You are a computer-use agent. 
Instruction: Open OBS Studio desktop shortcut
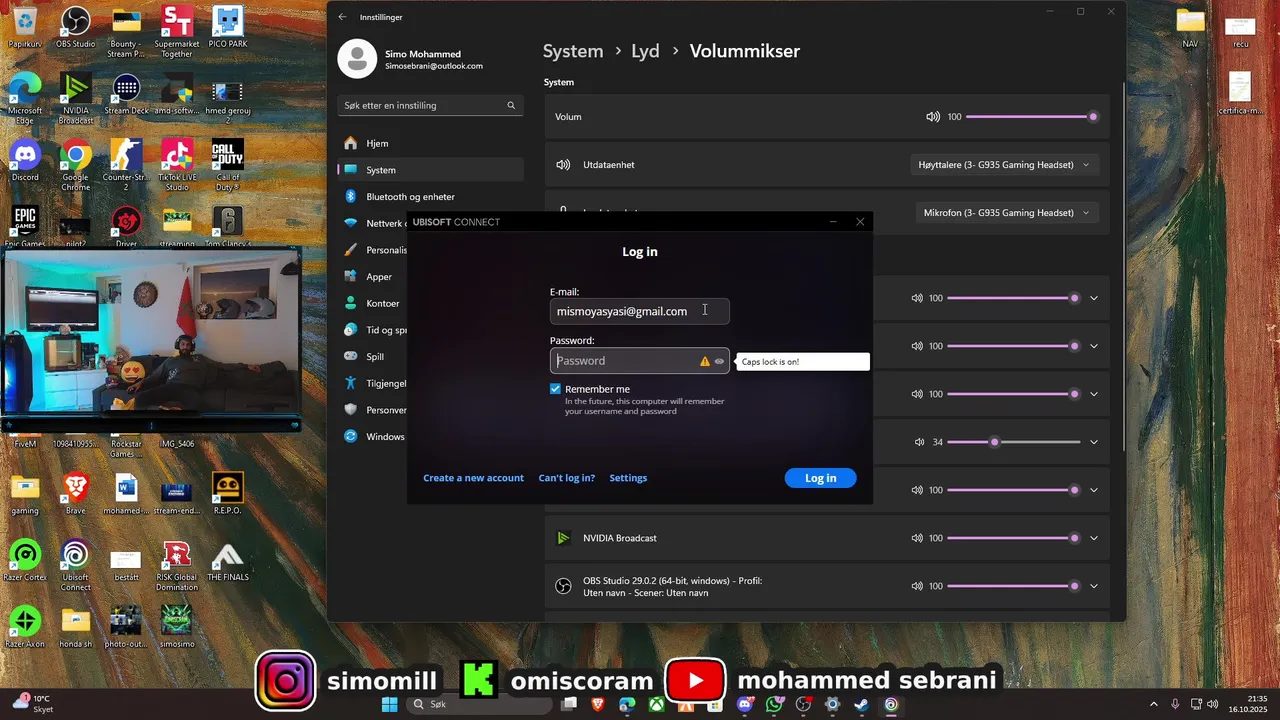[76, 27]
